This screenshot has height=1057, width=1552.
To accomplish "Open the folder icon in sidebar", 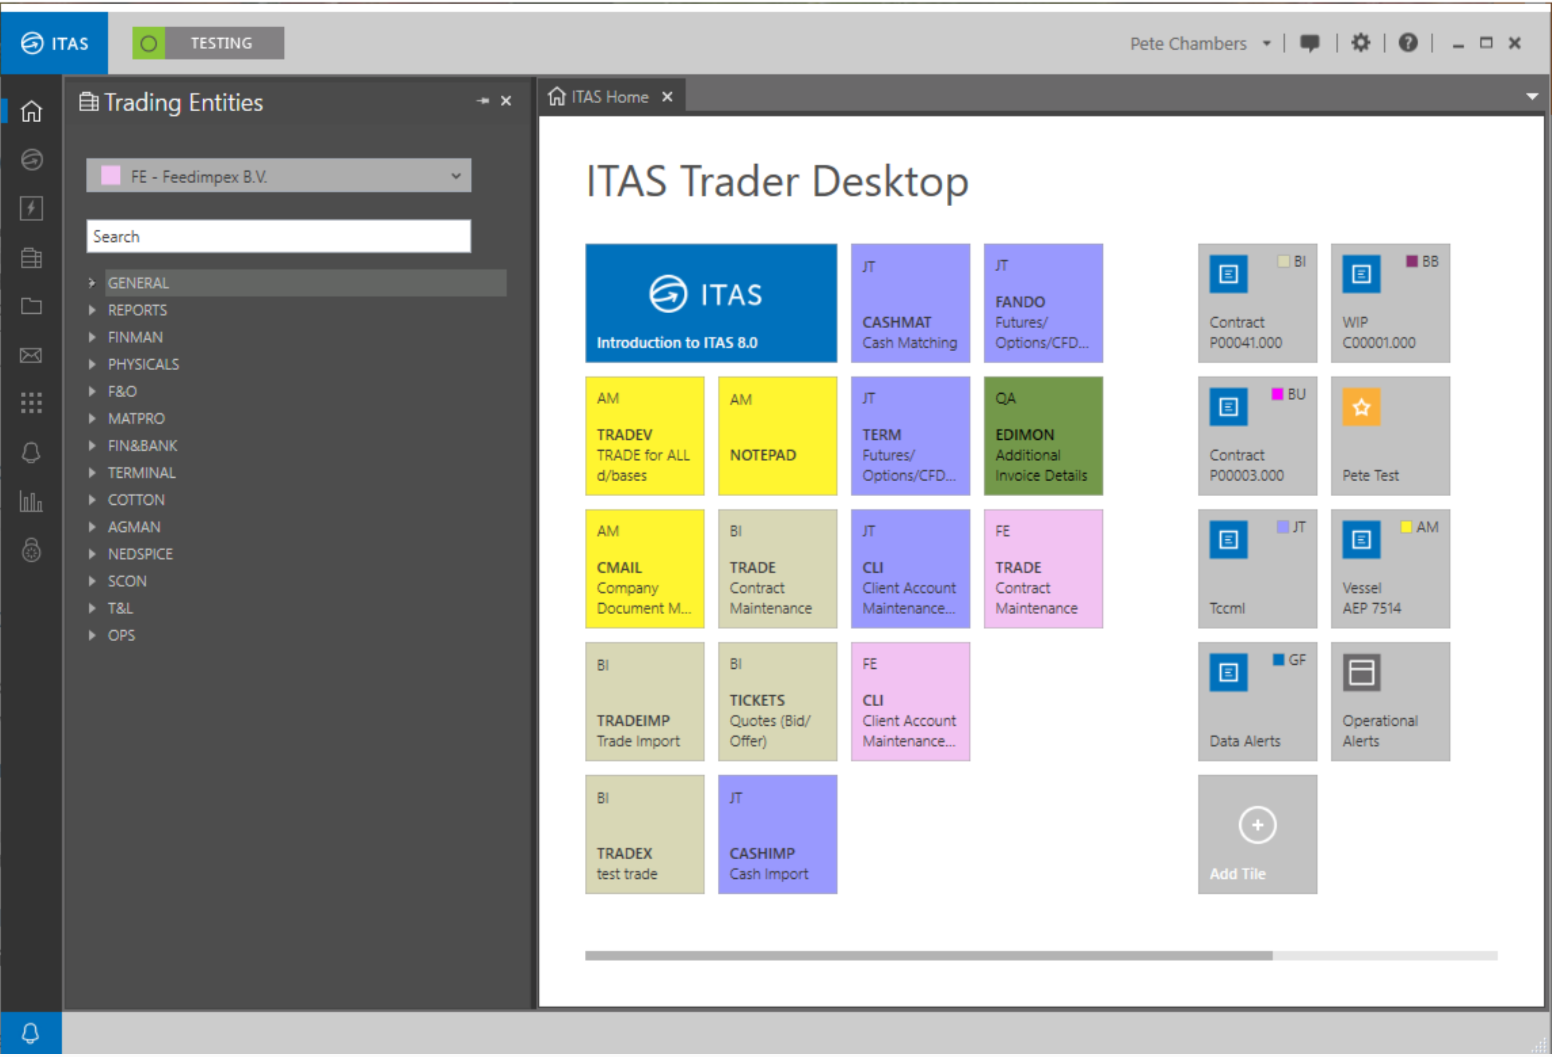I will pyautogui.click(x=31, y=306).
